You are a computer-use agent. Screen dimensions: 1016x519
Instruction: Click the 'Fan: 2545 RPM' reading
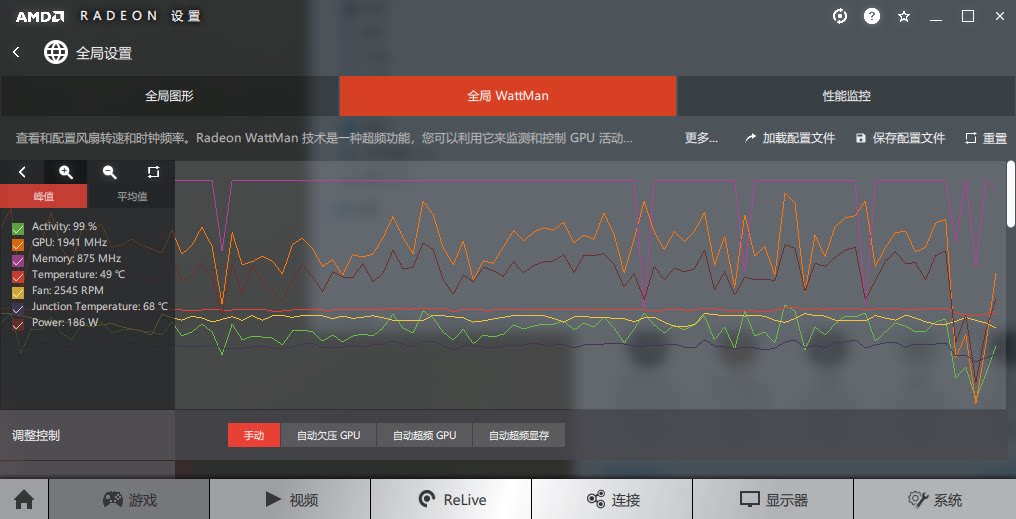click(67, 290)
